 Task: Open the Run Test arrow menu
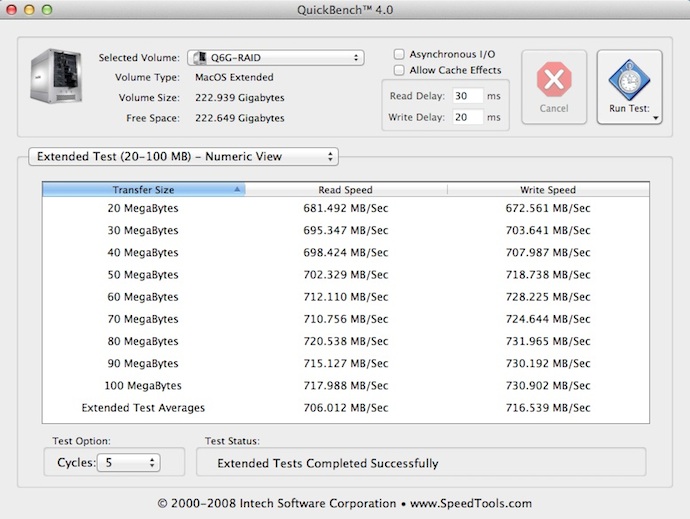pos(654,117)
